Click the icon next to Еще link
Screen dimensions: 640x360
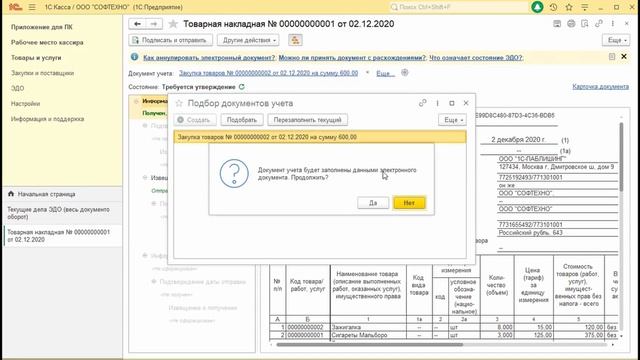404,73
